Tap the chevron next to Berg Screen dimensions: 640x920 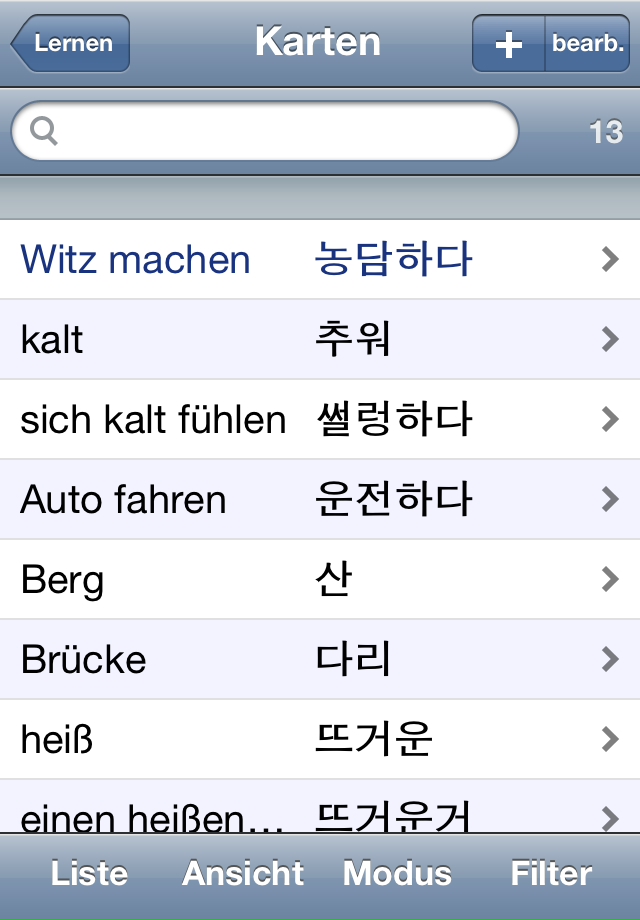[610, 580]
